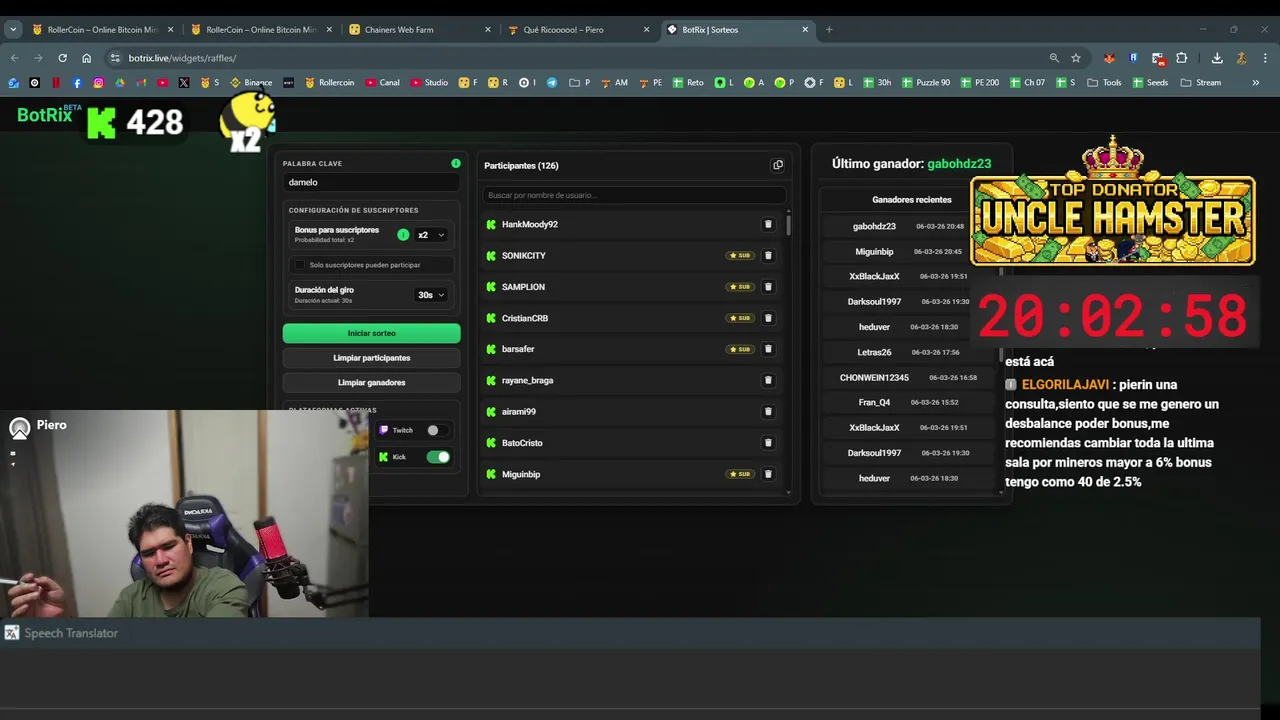Screen dimensions: 1280x720
Task: Open the MetaMask fox extension
Action: 1109,58
